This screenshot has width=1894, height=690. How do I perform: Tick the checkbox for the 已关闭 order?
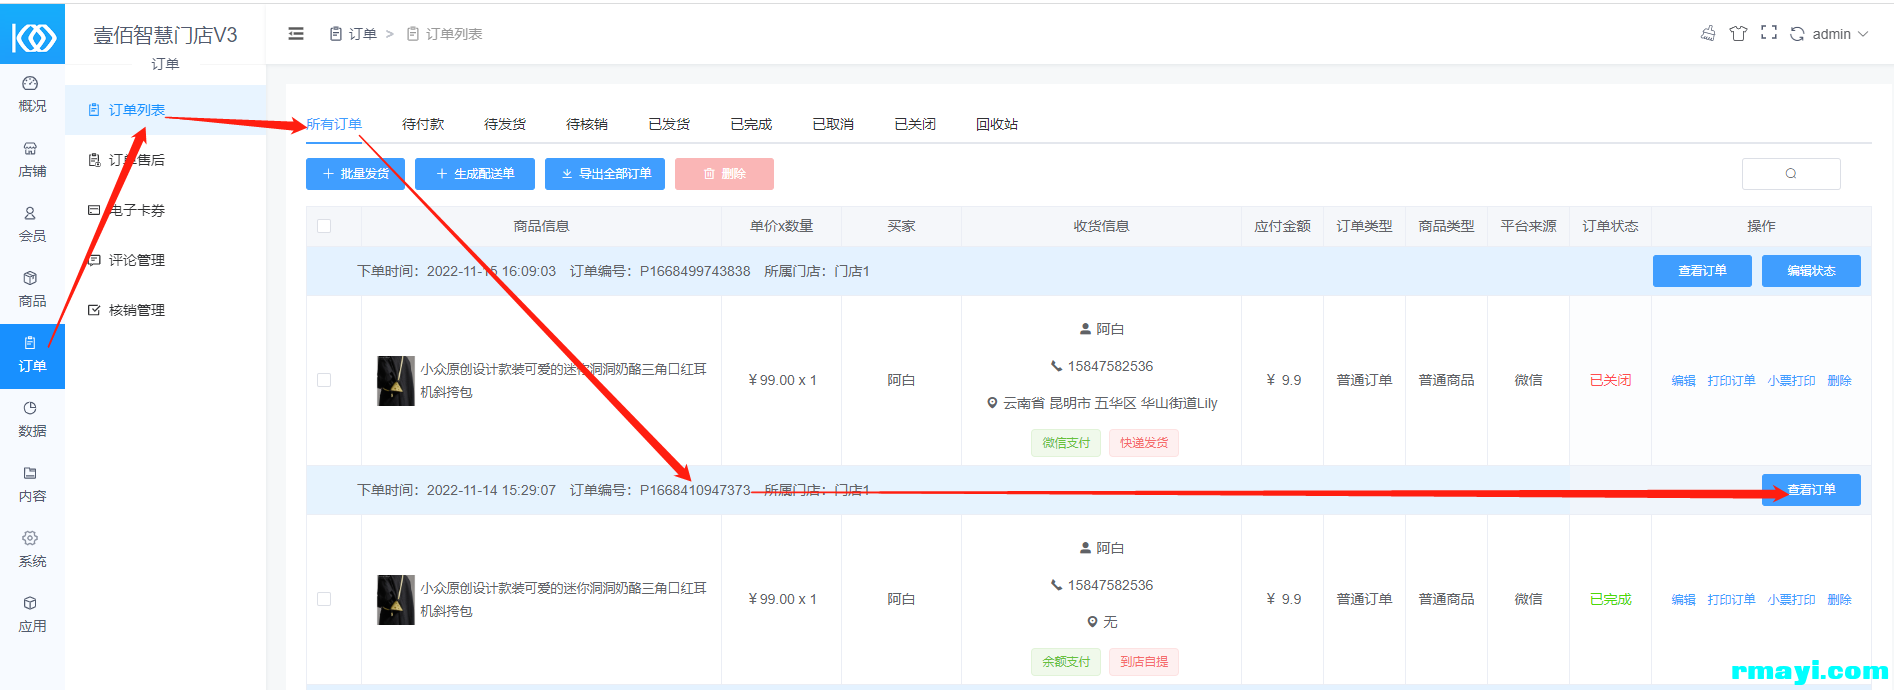tap(324, 380)
